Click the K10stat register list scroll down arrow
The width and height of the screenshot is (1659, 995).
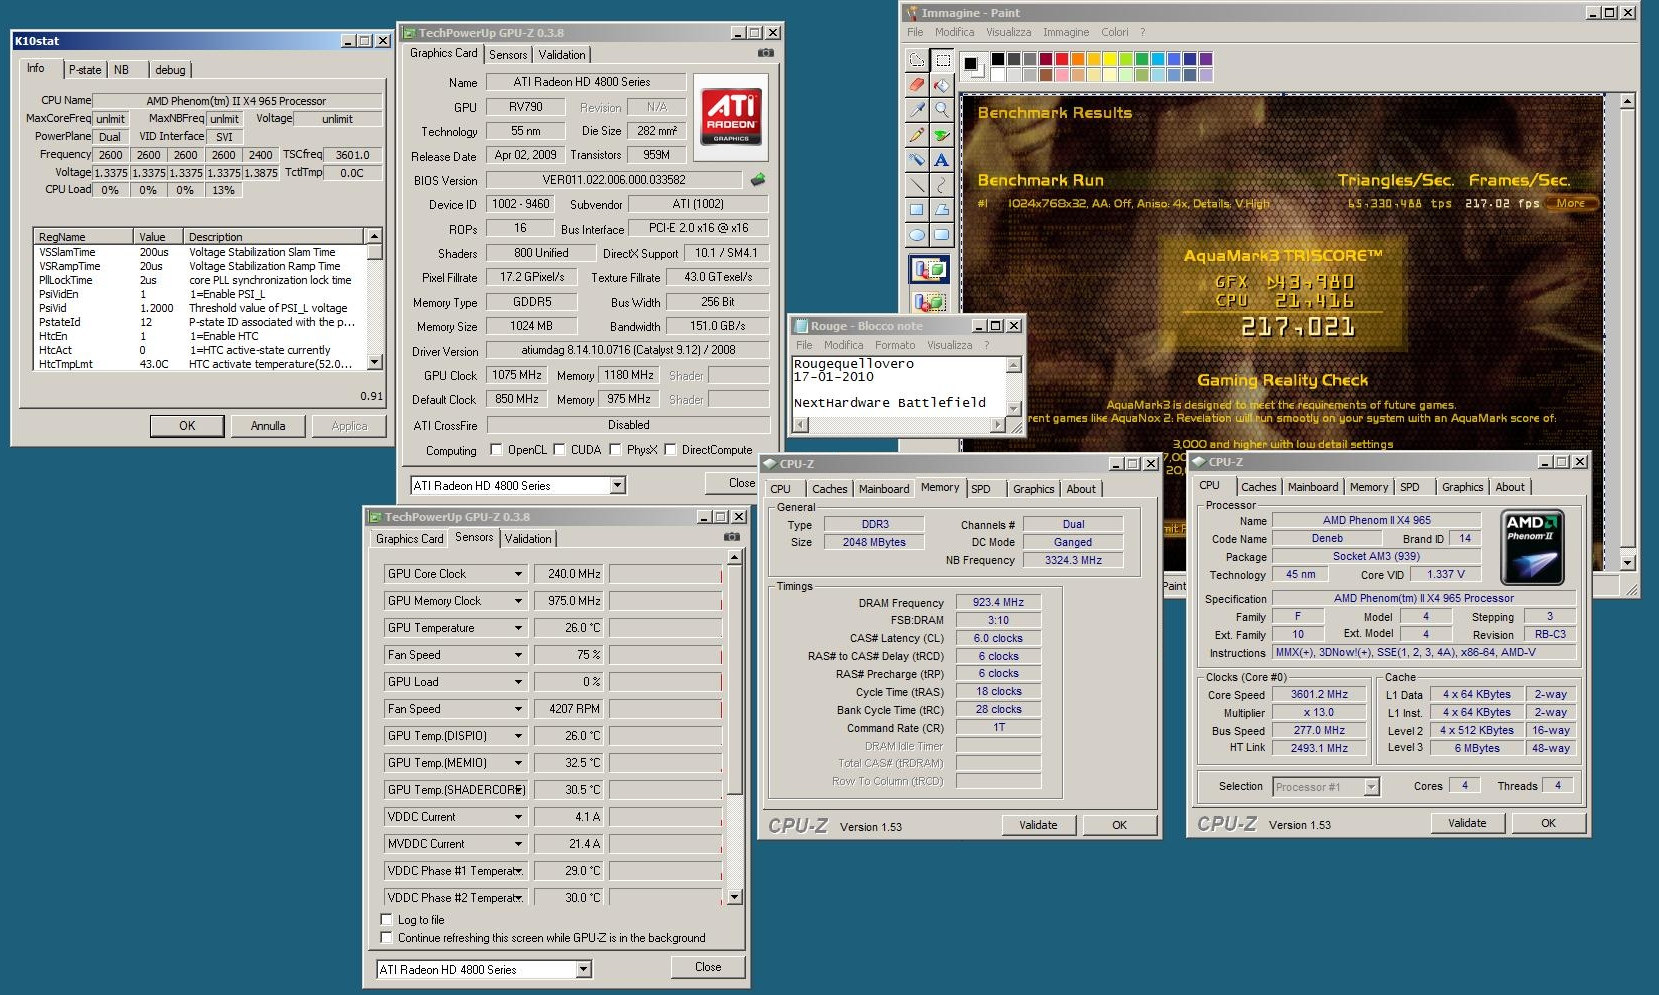click(x=375, y=362)
